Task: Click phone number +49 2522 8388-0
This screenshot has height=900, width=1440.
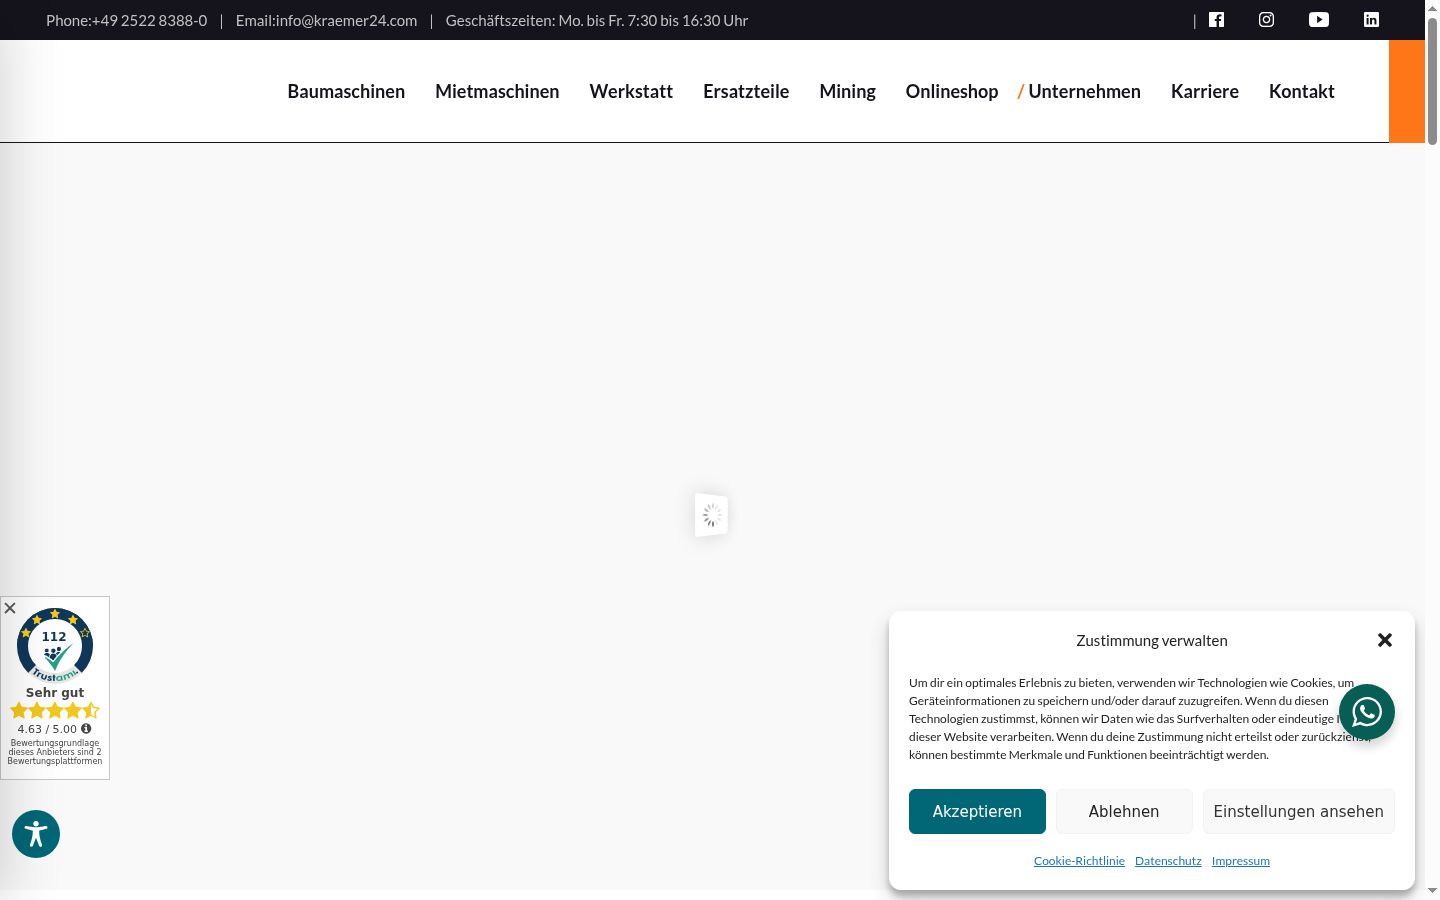Action: point(150,20)
